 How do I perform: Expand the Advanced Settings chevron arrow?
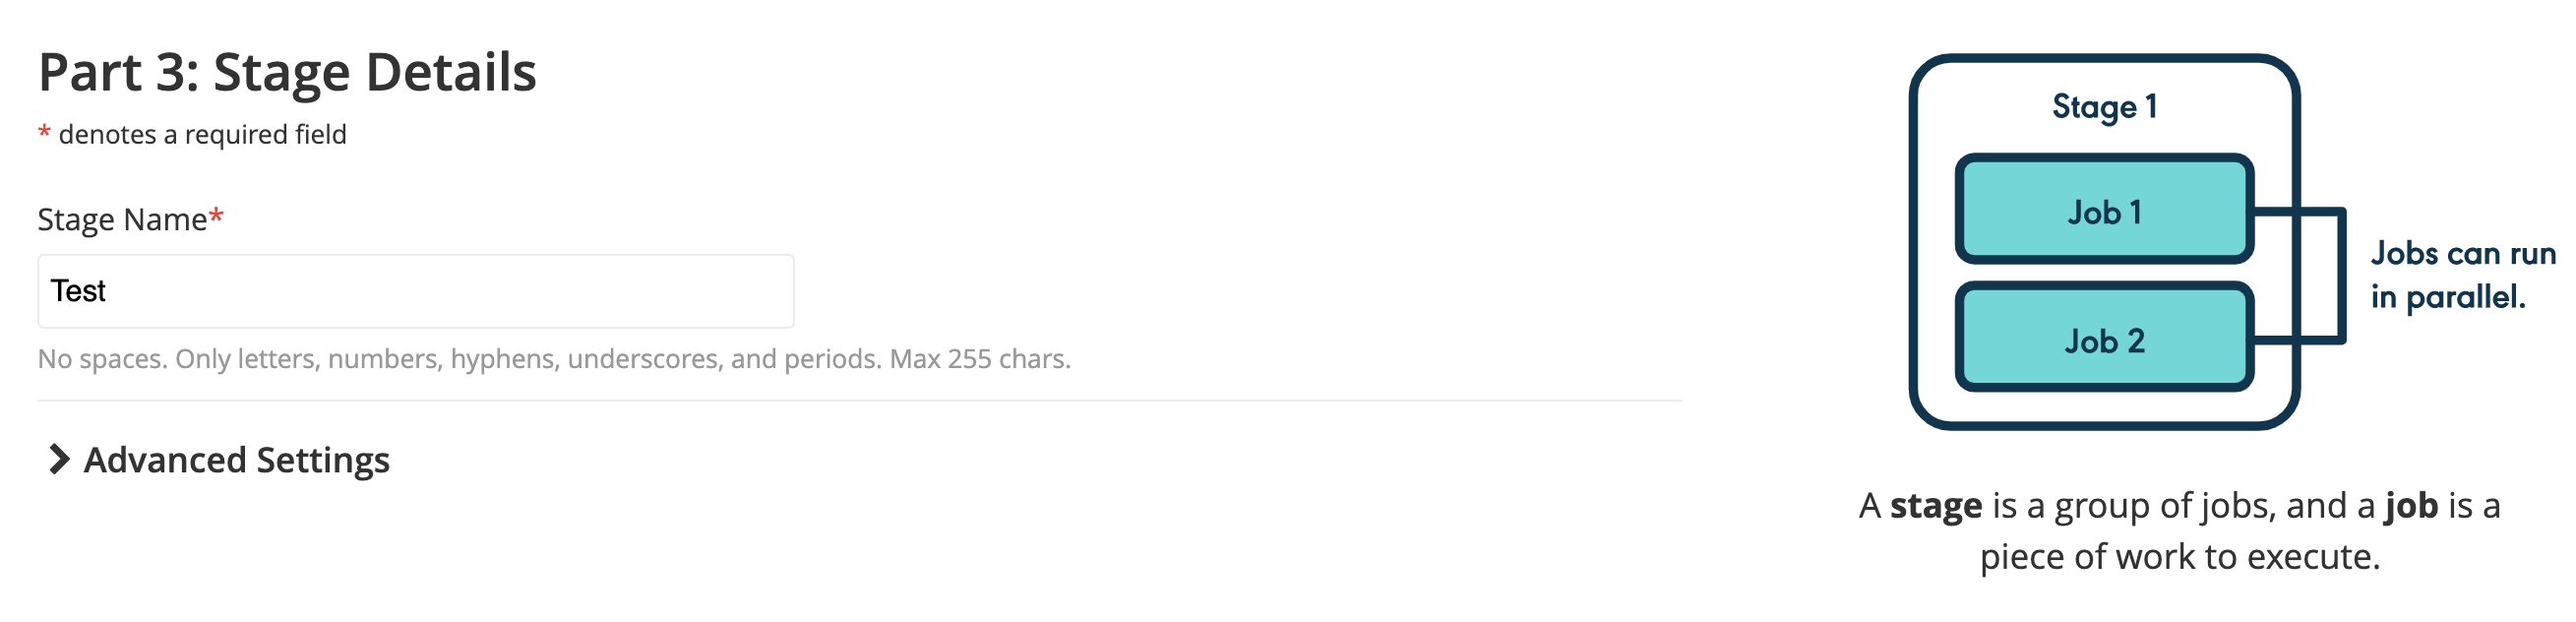(x=59, y=459)
